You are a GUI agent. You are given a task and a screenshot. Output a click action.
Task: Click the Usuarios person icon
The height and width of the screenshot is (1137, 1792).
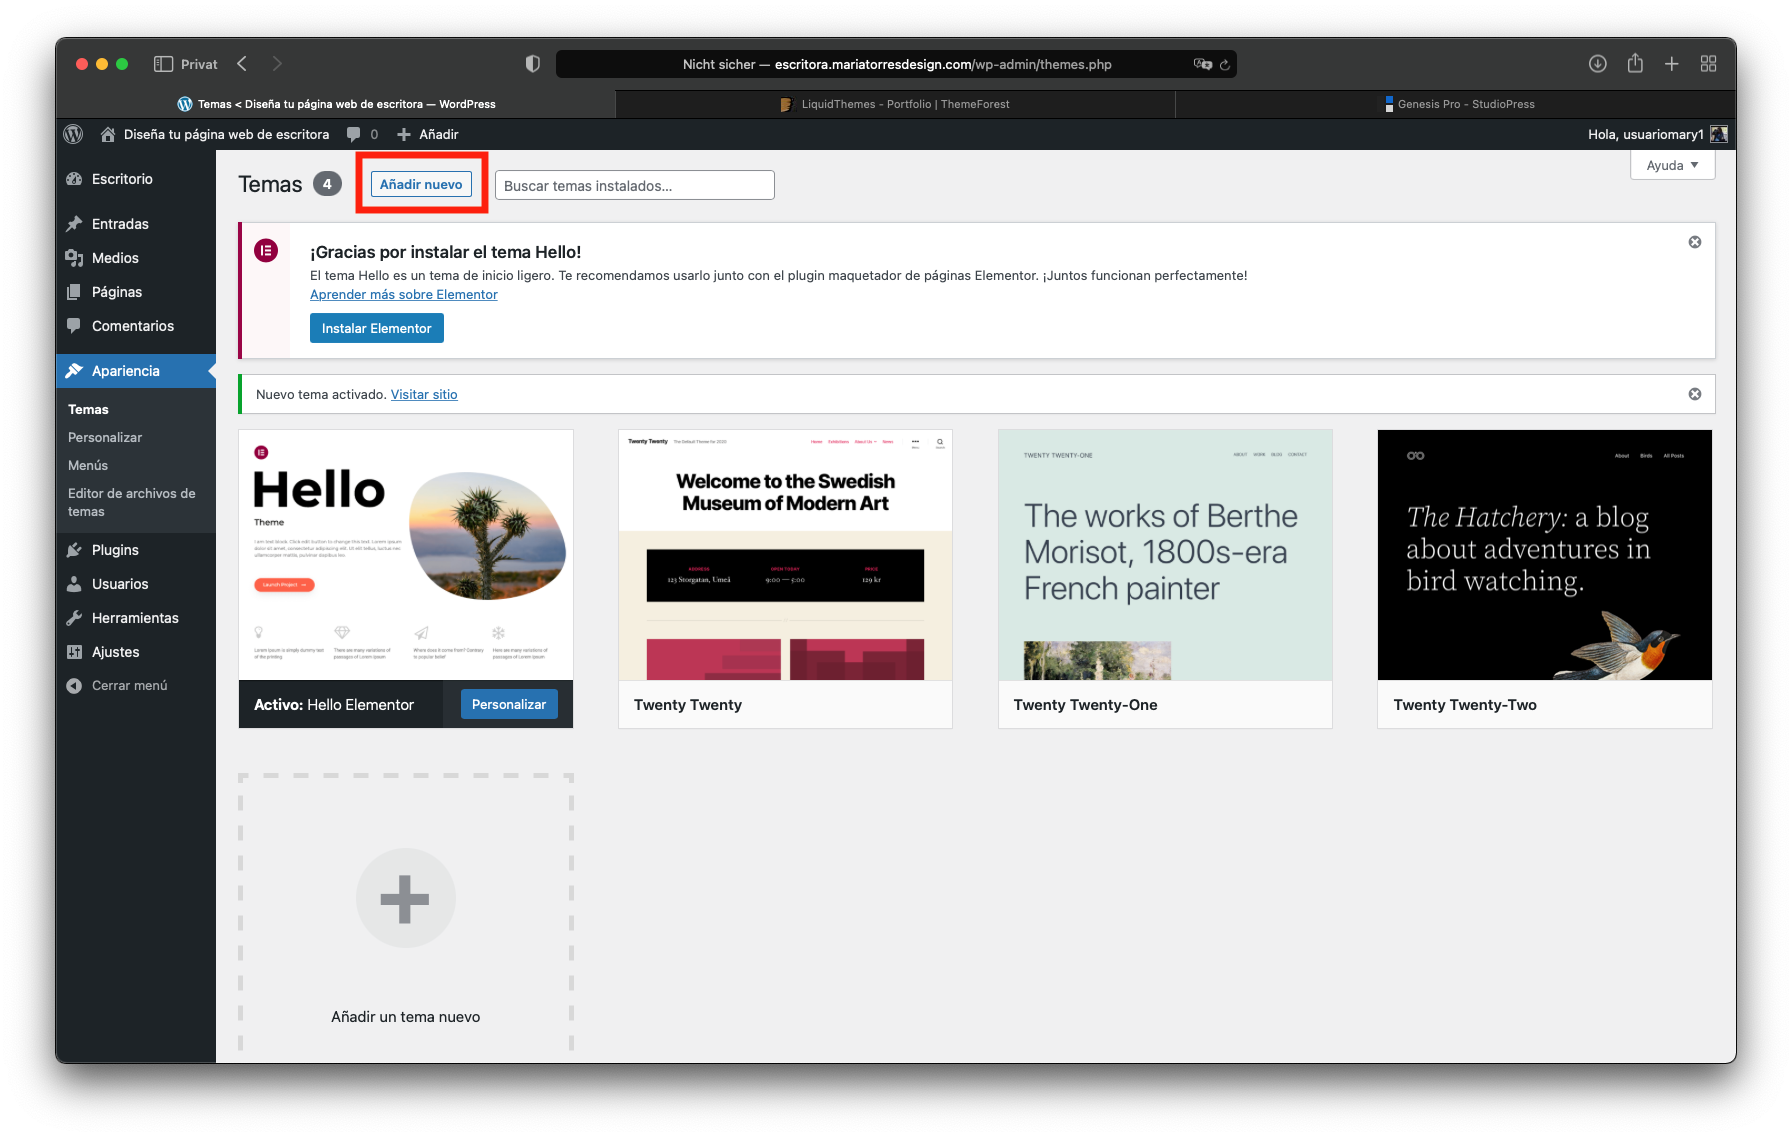click(74, 584)
